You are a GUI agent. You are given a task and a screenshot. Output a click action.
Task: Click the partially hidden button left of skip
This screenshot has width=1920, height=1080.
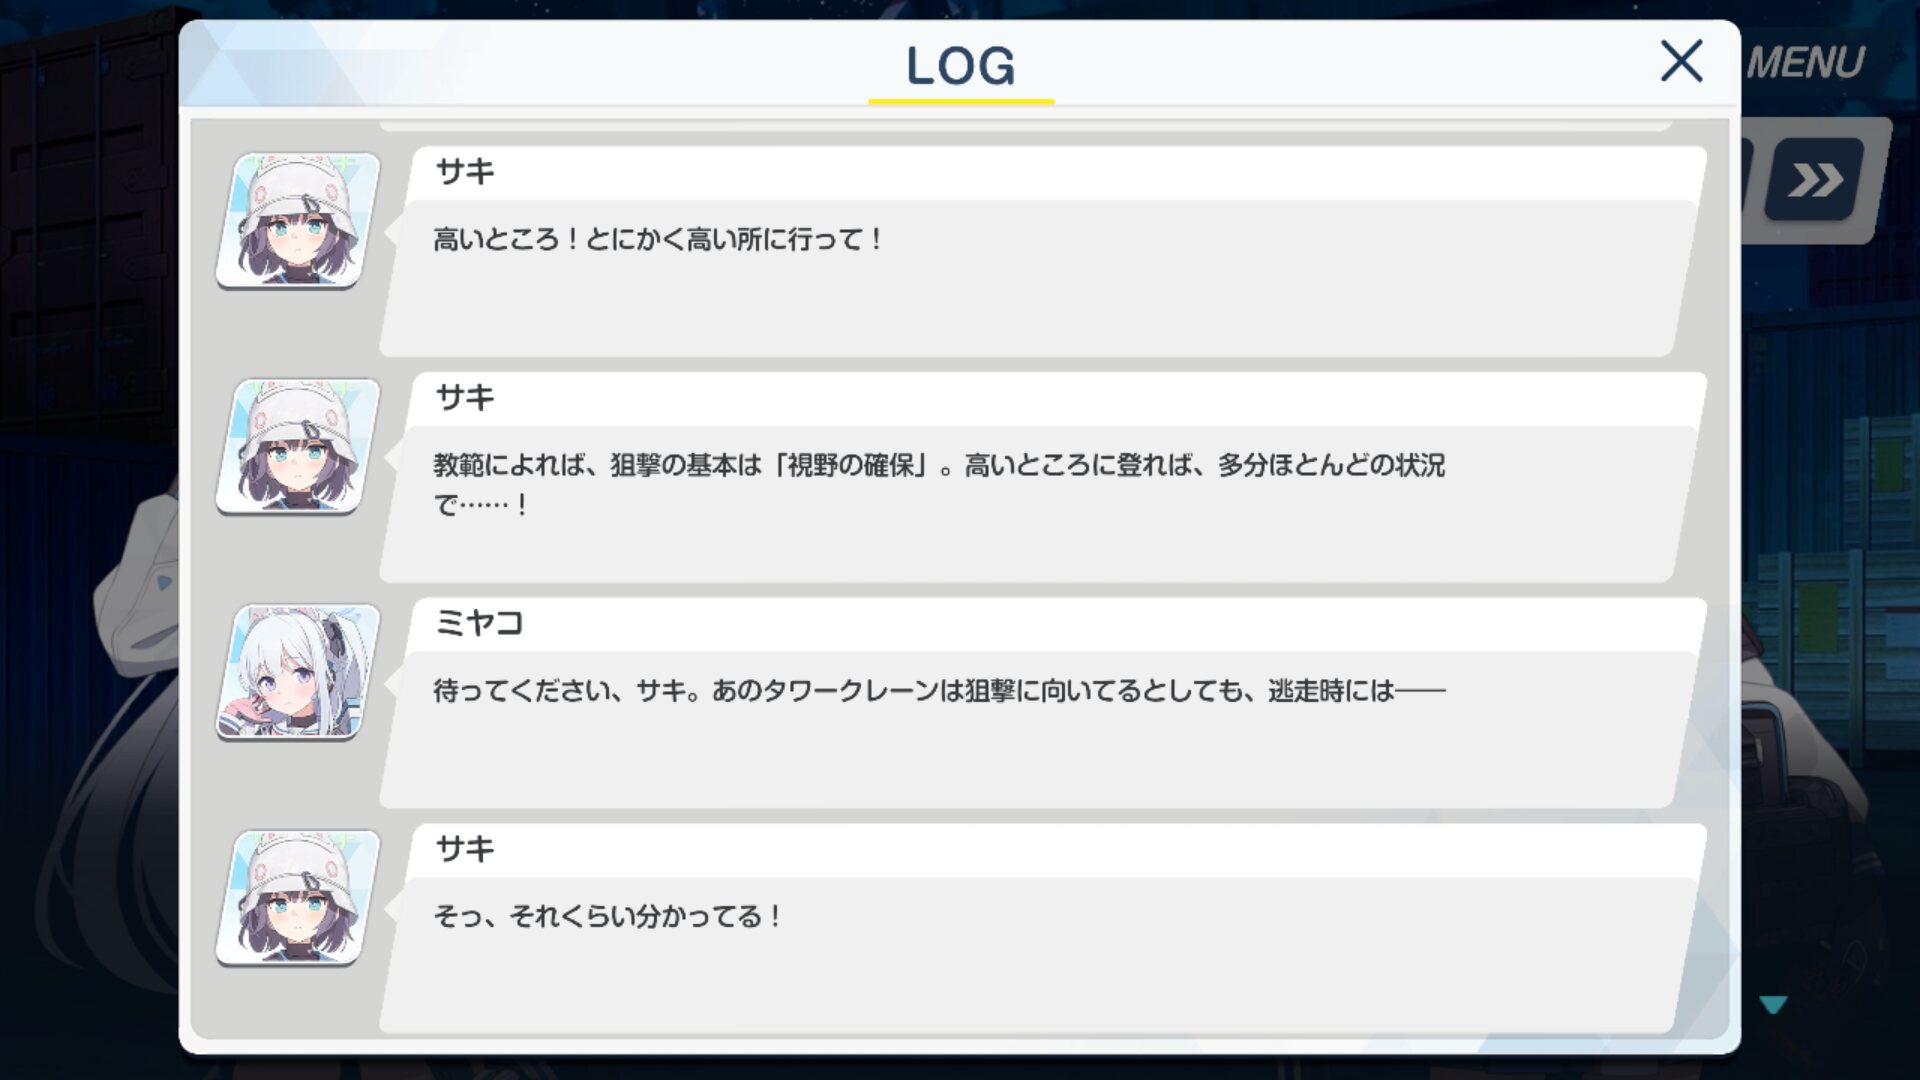(x=1746, y=180)
